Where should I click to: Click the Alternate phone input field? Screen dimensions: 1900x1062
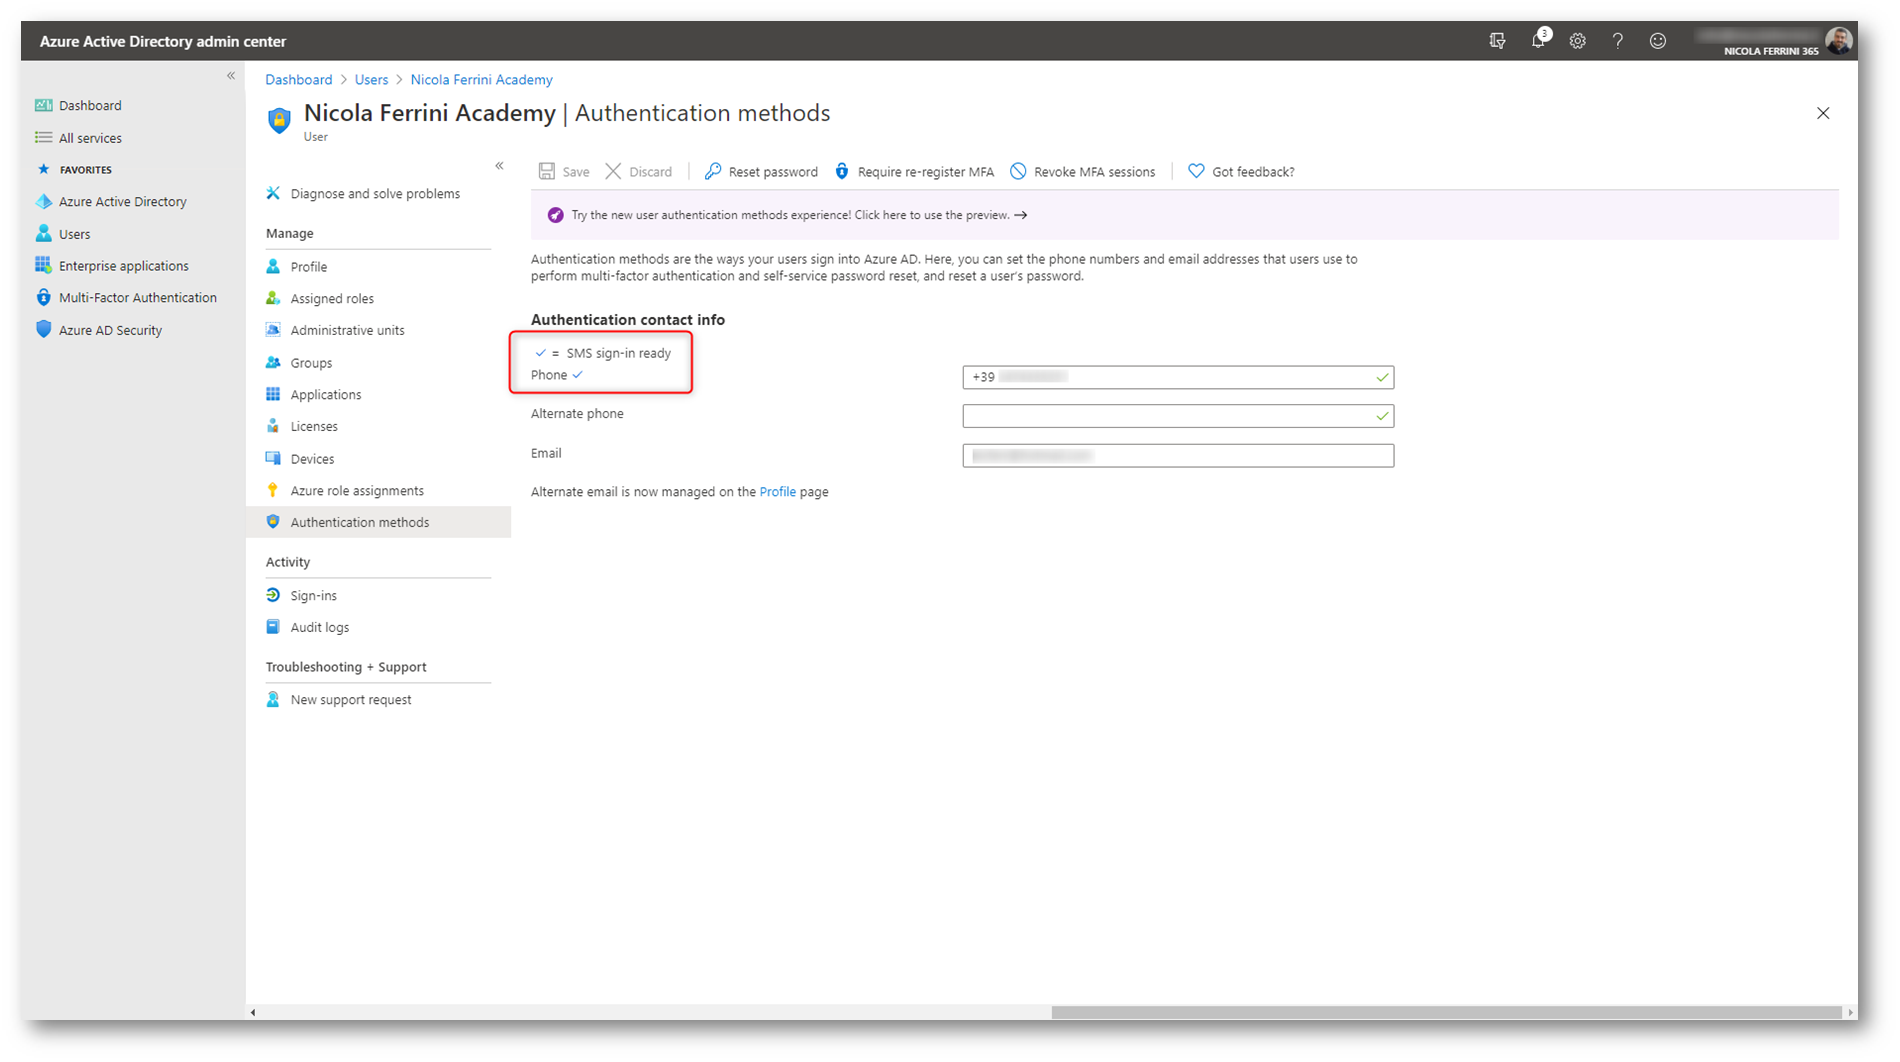[1178, 416]
